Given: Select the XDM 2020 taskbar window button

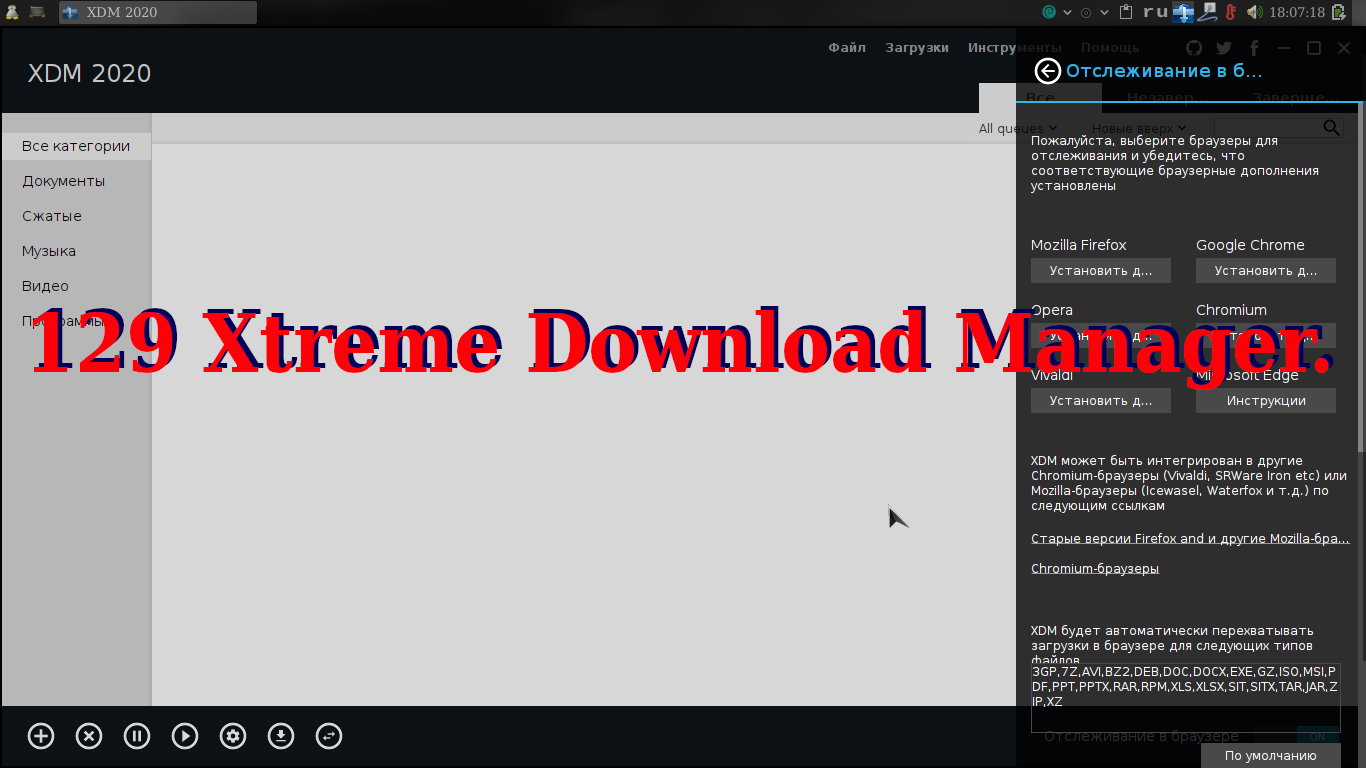Looking at the screenshot, I should (x=158, y=12).
